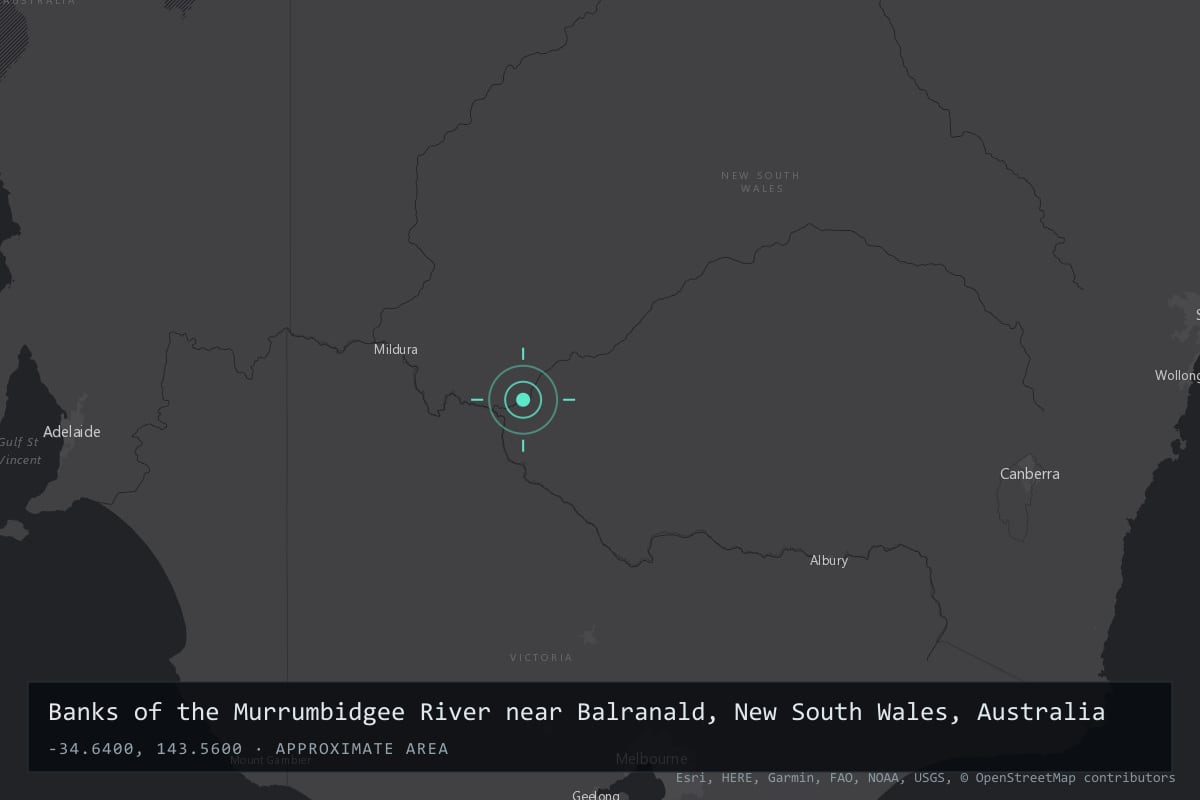This screenshot has width=1200, height=800.
Task: Click the VICTORIA state label
Action: tap(542, 657)
